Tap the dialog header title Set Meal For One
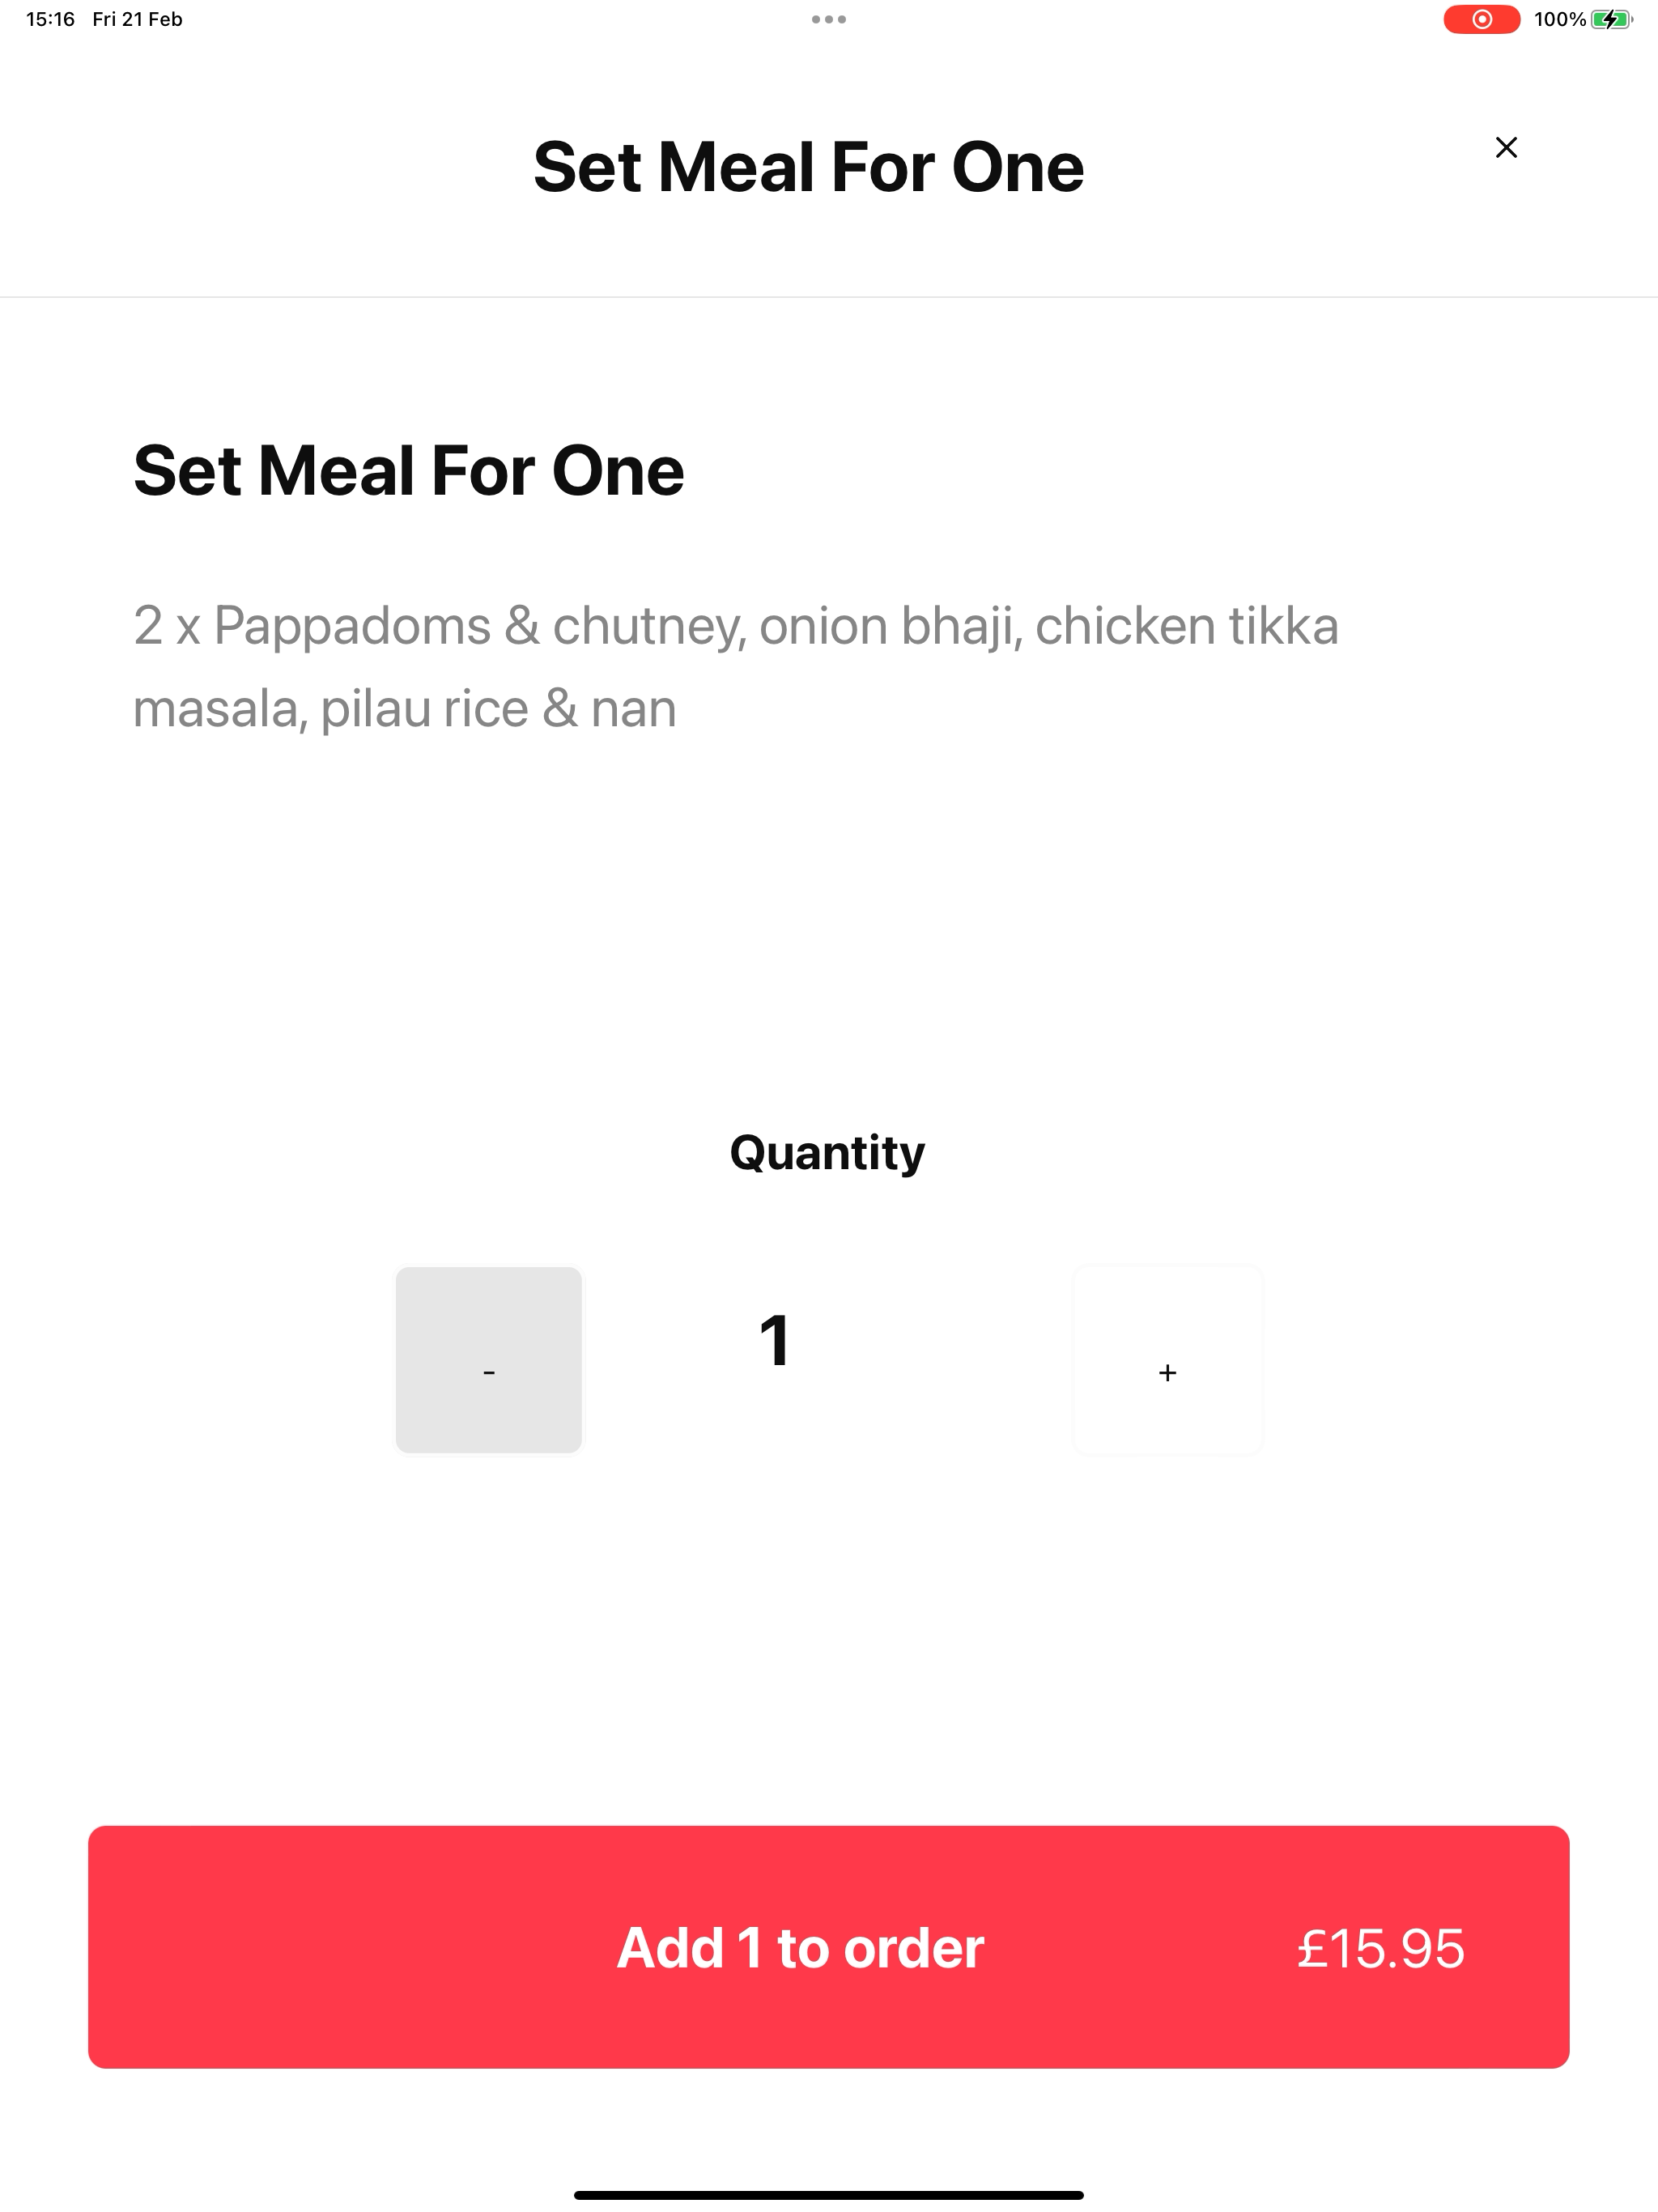 pyautogui.click(x=808, y=167)
